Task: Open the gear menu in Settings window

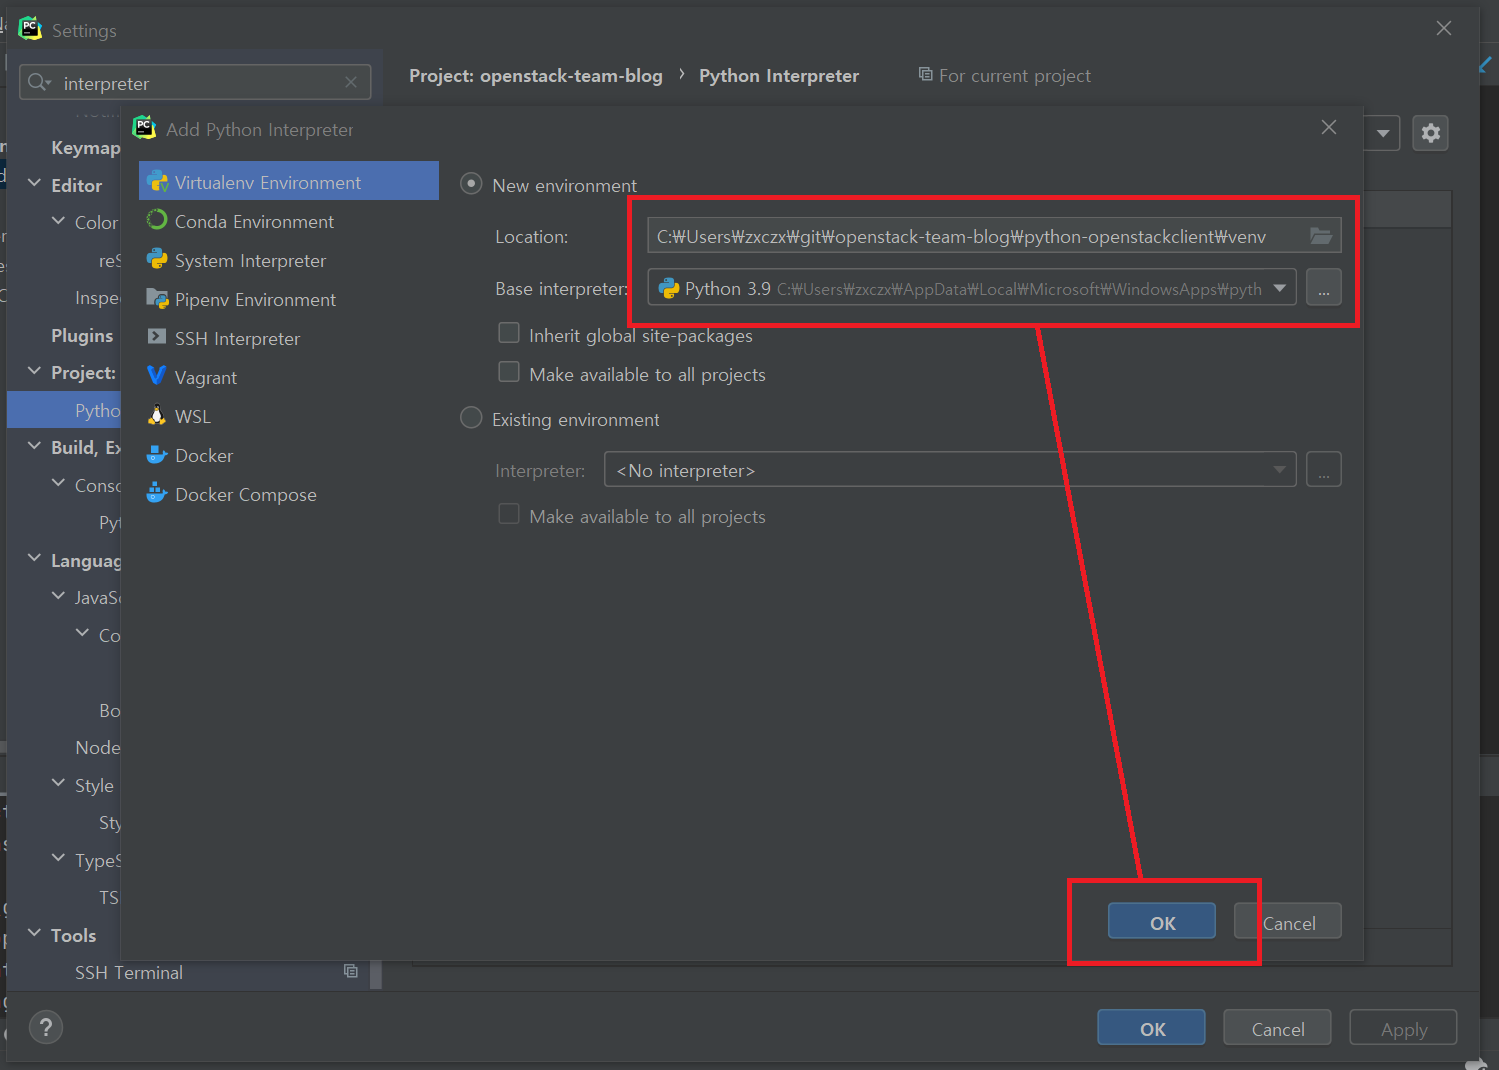Action: coord(1431,133)
